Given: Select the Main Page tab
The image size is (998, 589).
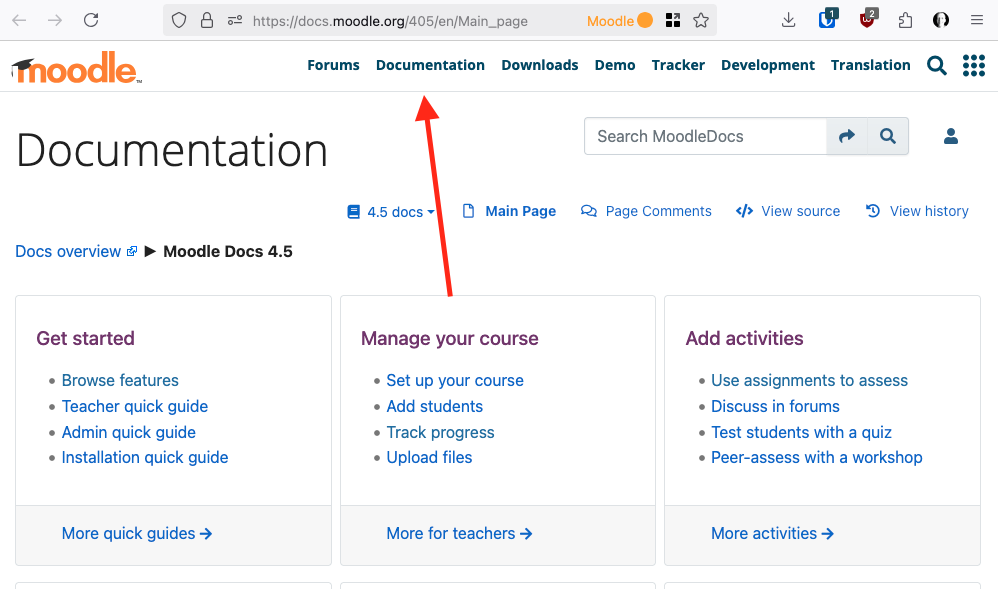Looking at the screenshot, I should 509,211.
